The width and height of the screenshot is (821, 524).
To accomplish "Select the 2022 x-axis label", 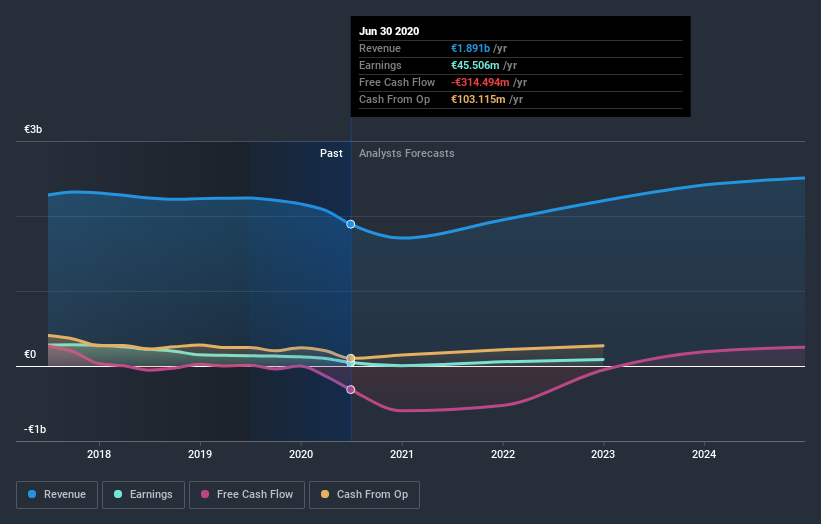I will 503,454.
